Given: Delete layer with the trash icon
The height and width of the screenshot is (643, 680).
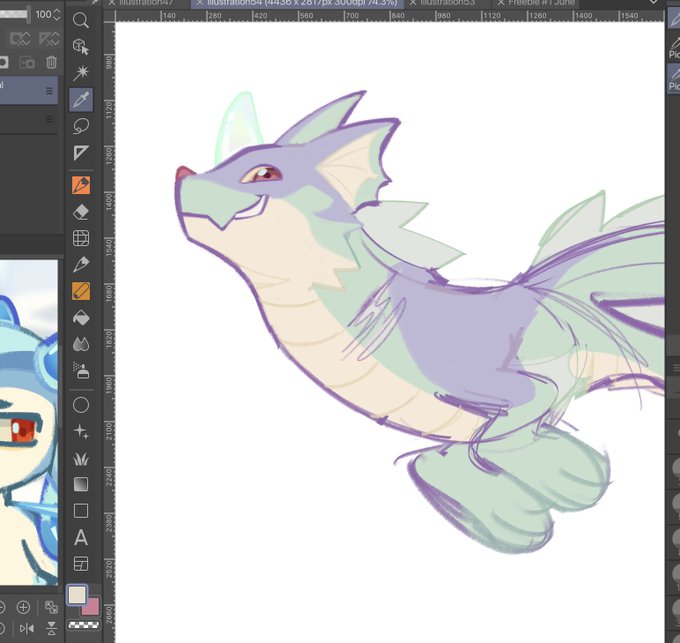Looking at the screenshot, I should coord(52,62).
